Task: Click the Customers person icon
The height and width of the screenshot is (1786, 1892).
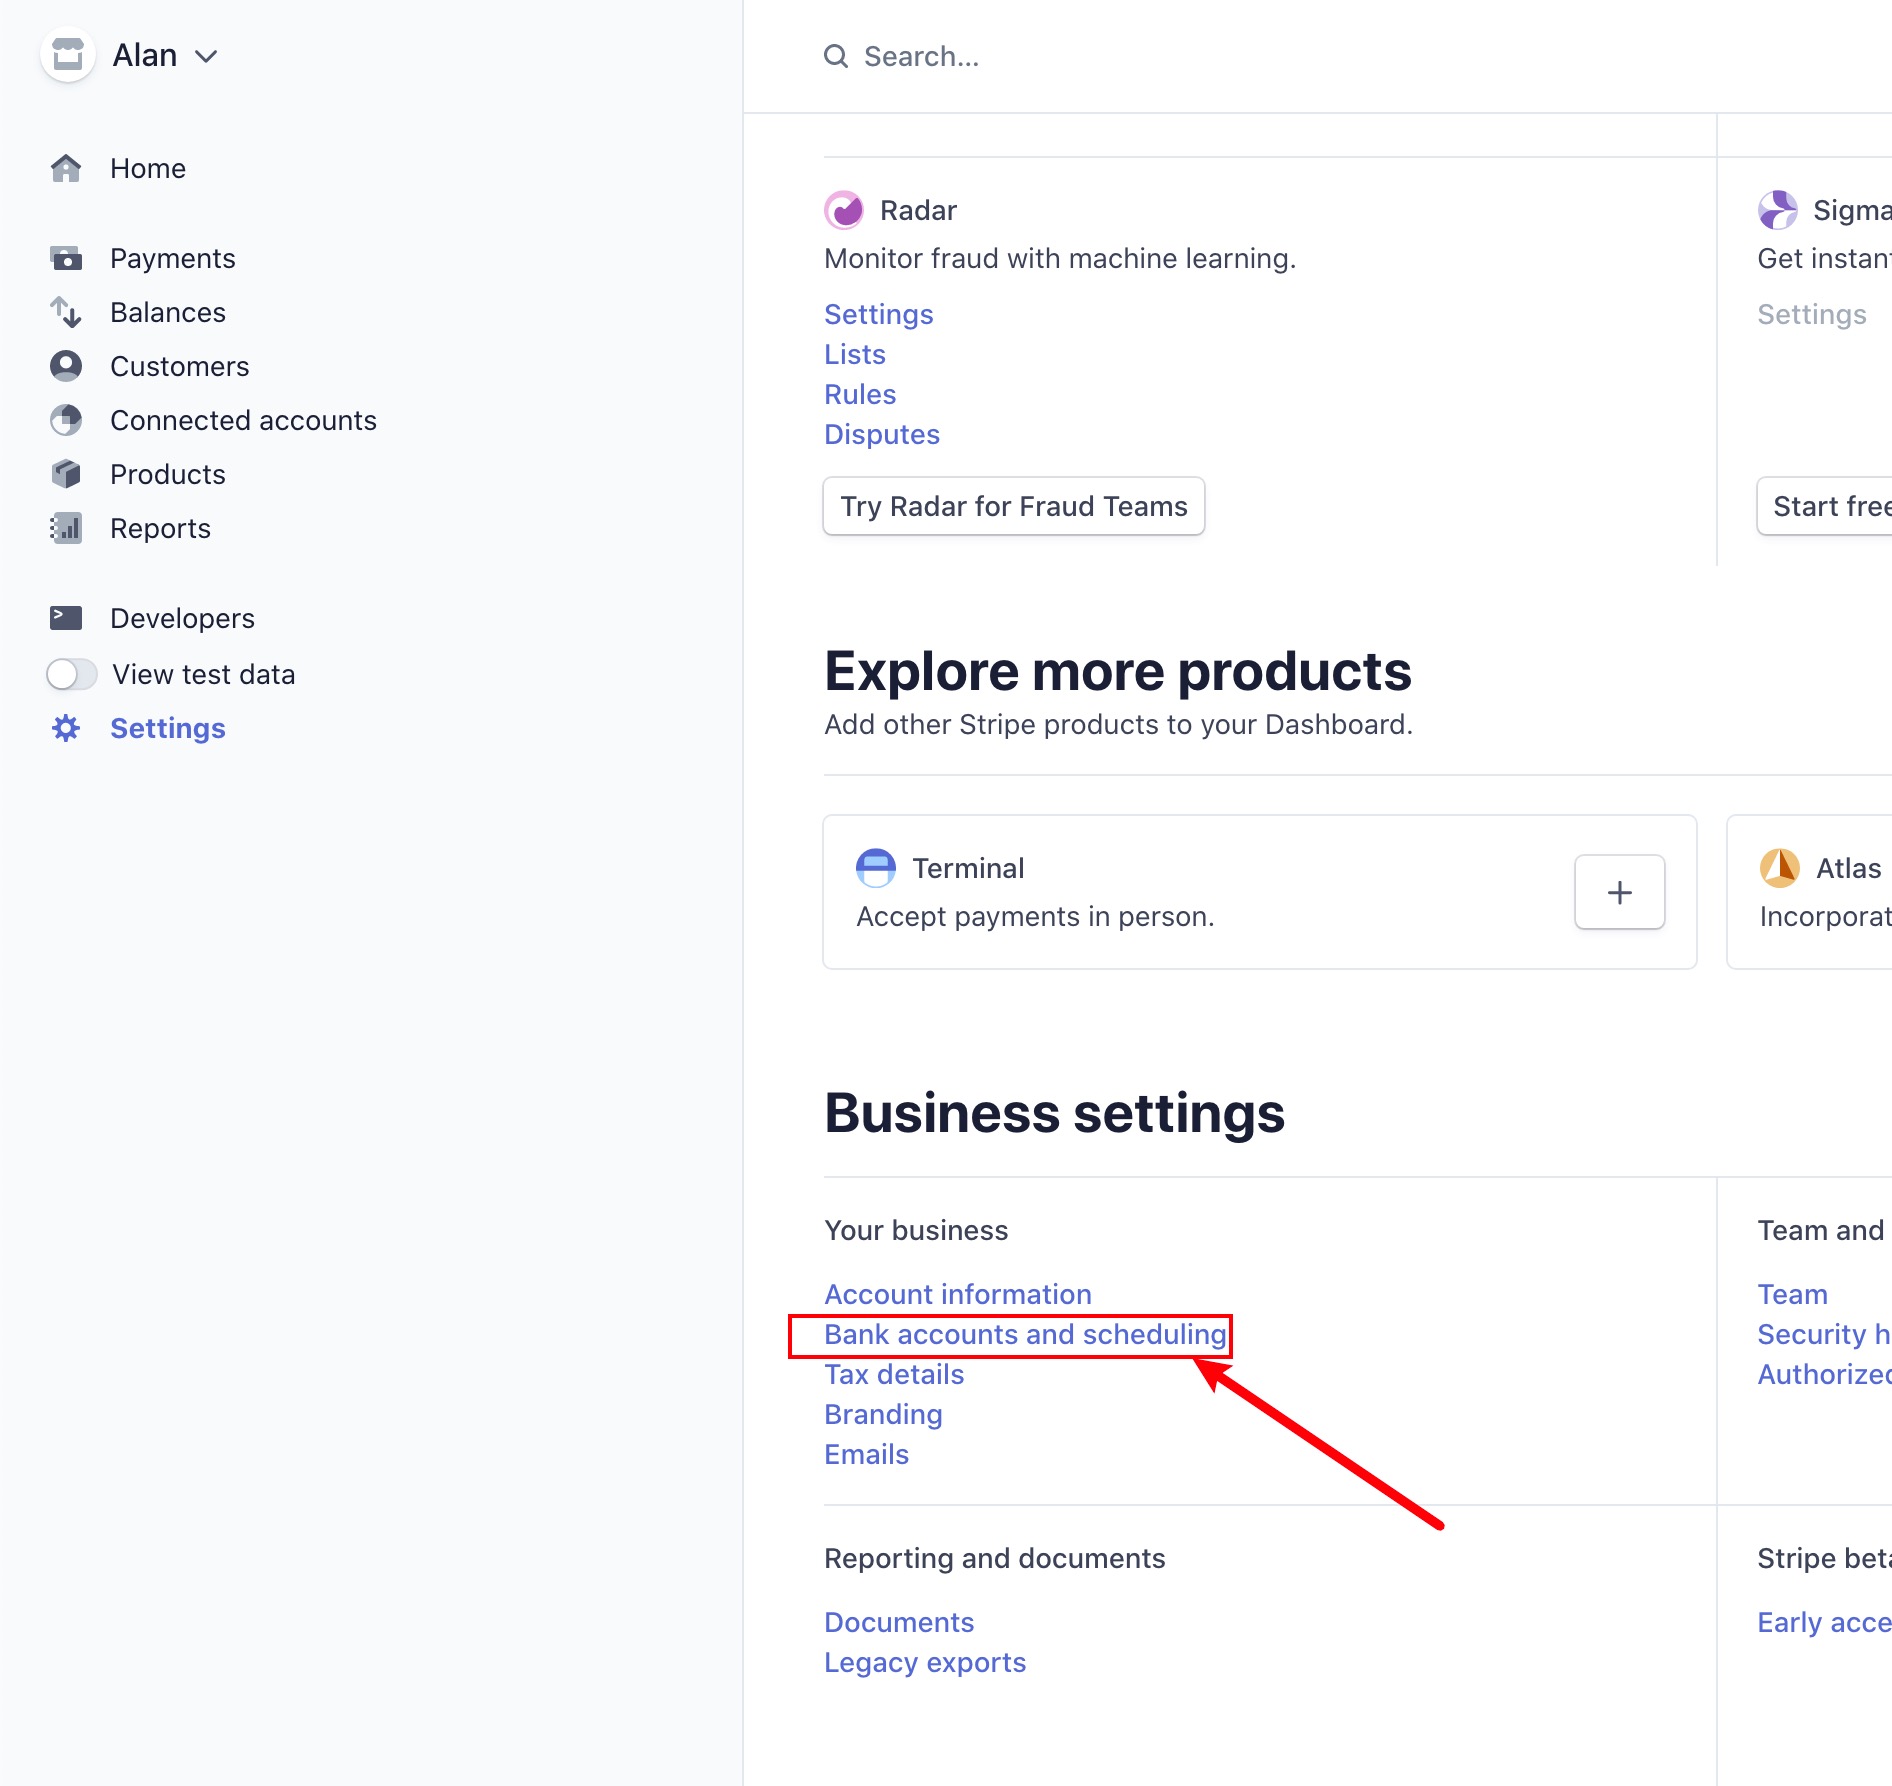Action: pos(66,366)
